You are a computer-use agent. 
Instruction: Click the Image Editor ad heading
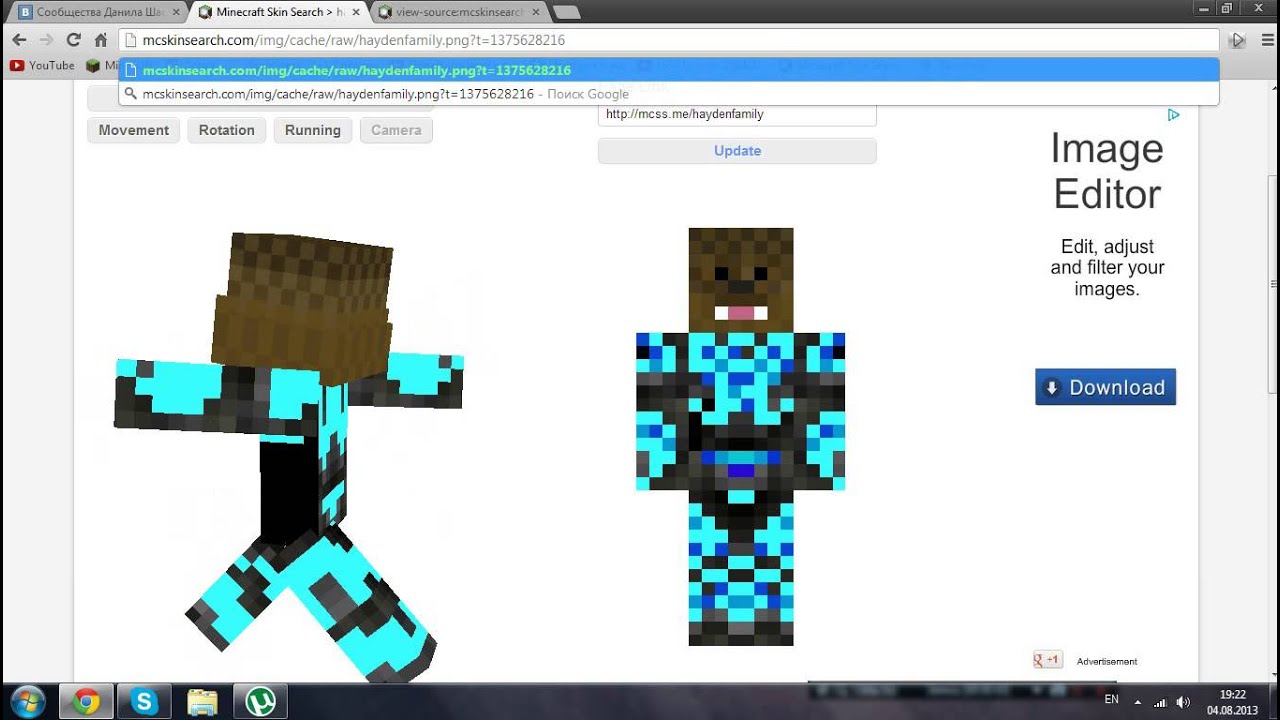1106,171
